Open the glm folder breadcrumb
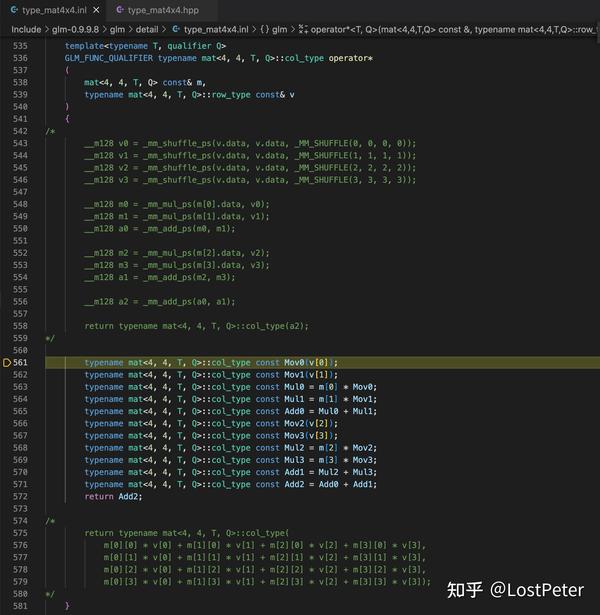Screen dimensions: 600x615 117,29
